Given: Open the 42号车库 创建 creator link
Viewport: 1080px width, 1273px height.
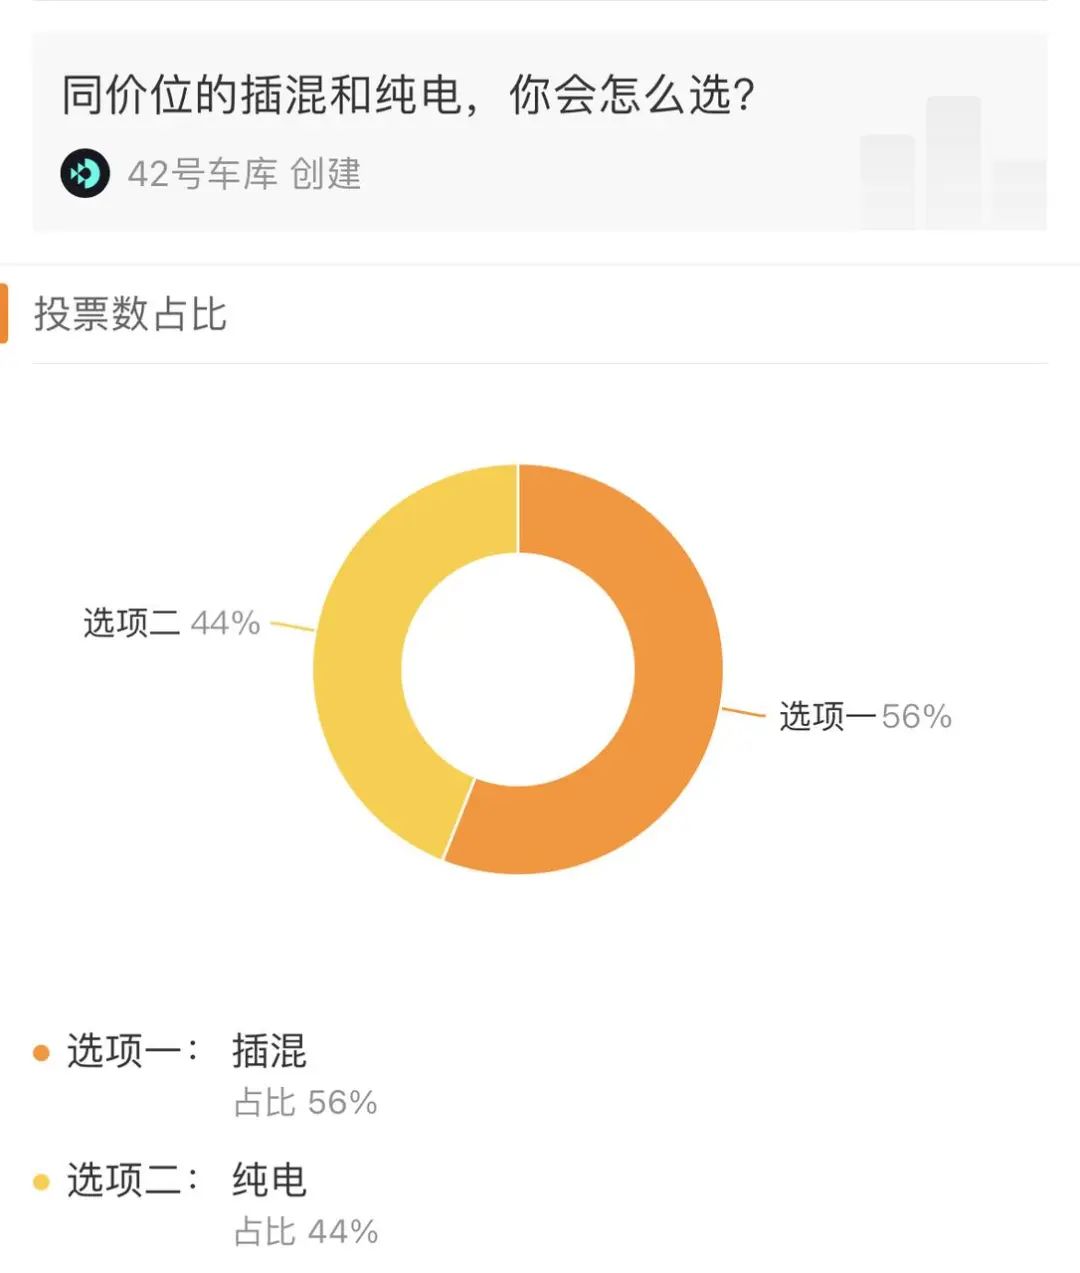Looking at the screenshot, I should point(243,174).
